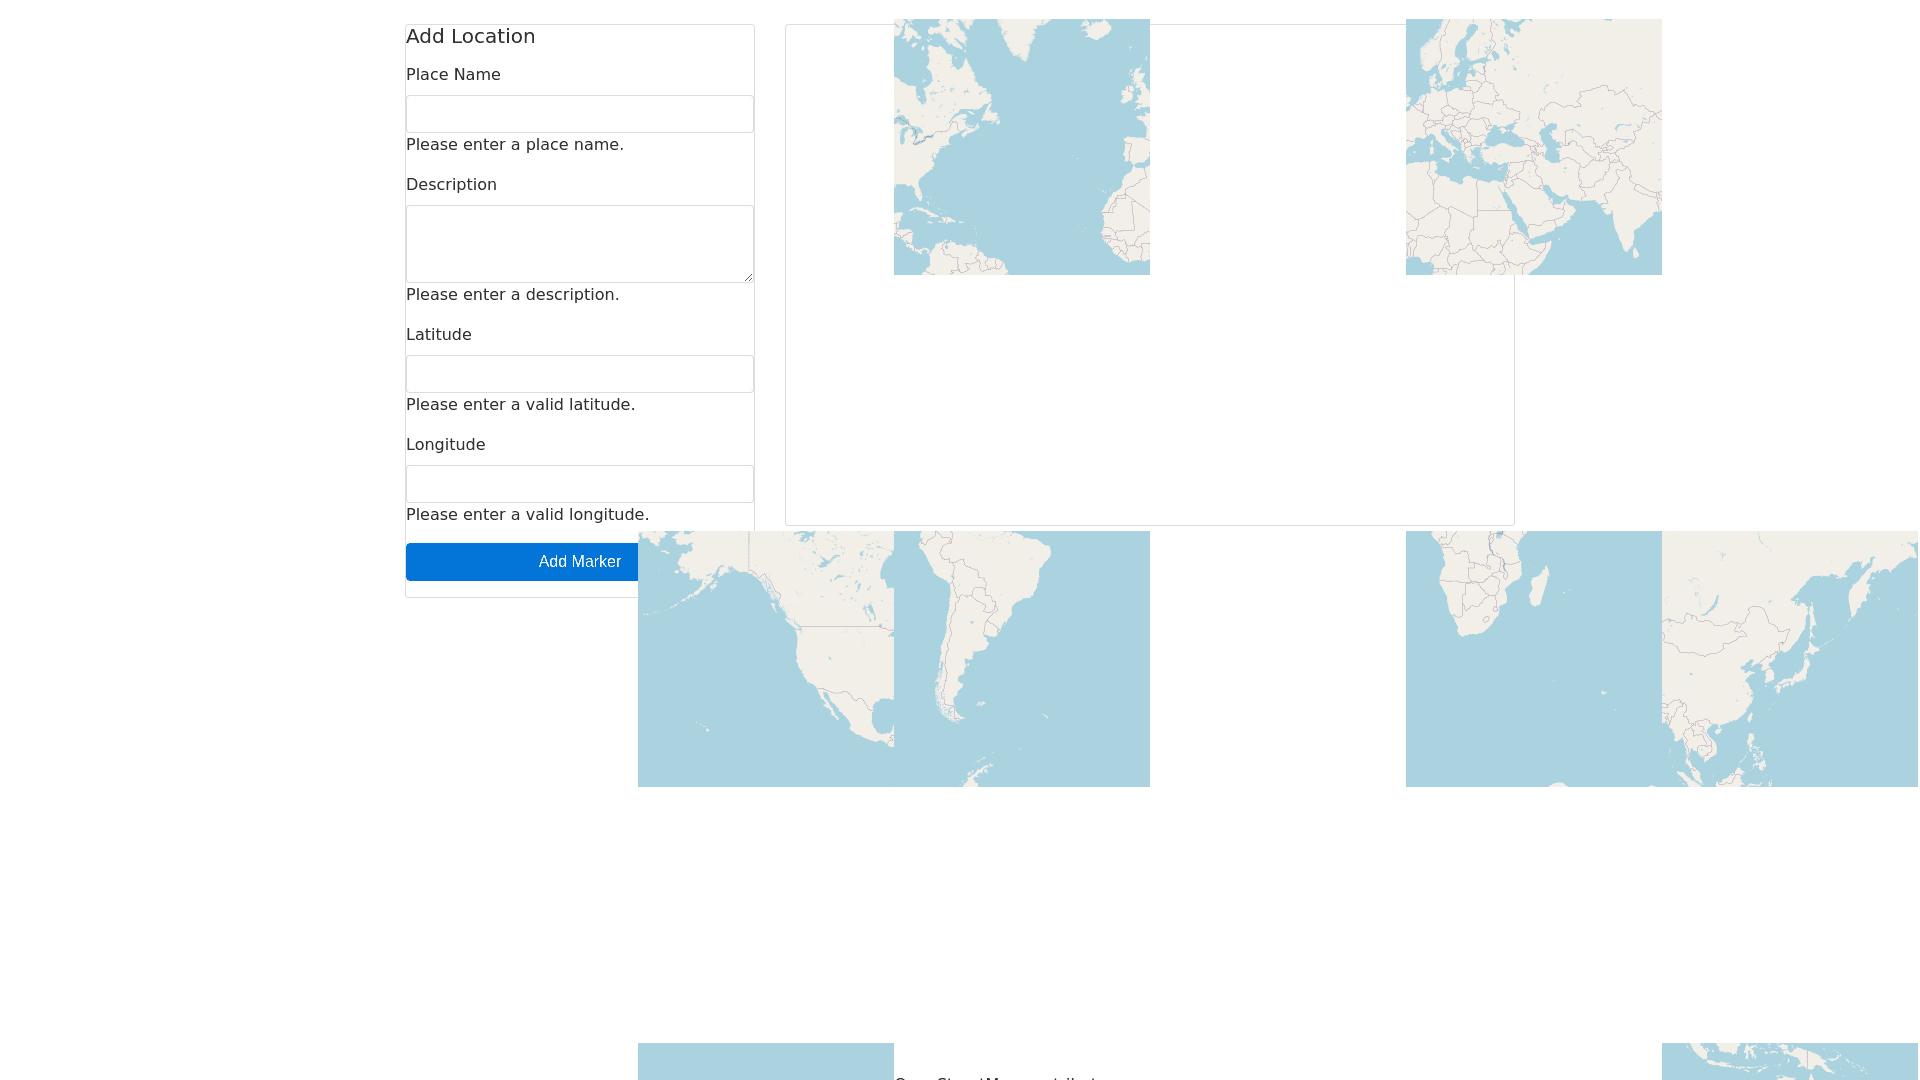Click the Description label text
Image resolution: width=1920 pixels, height=1080 pixels.
point(451,185)
